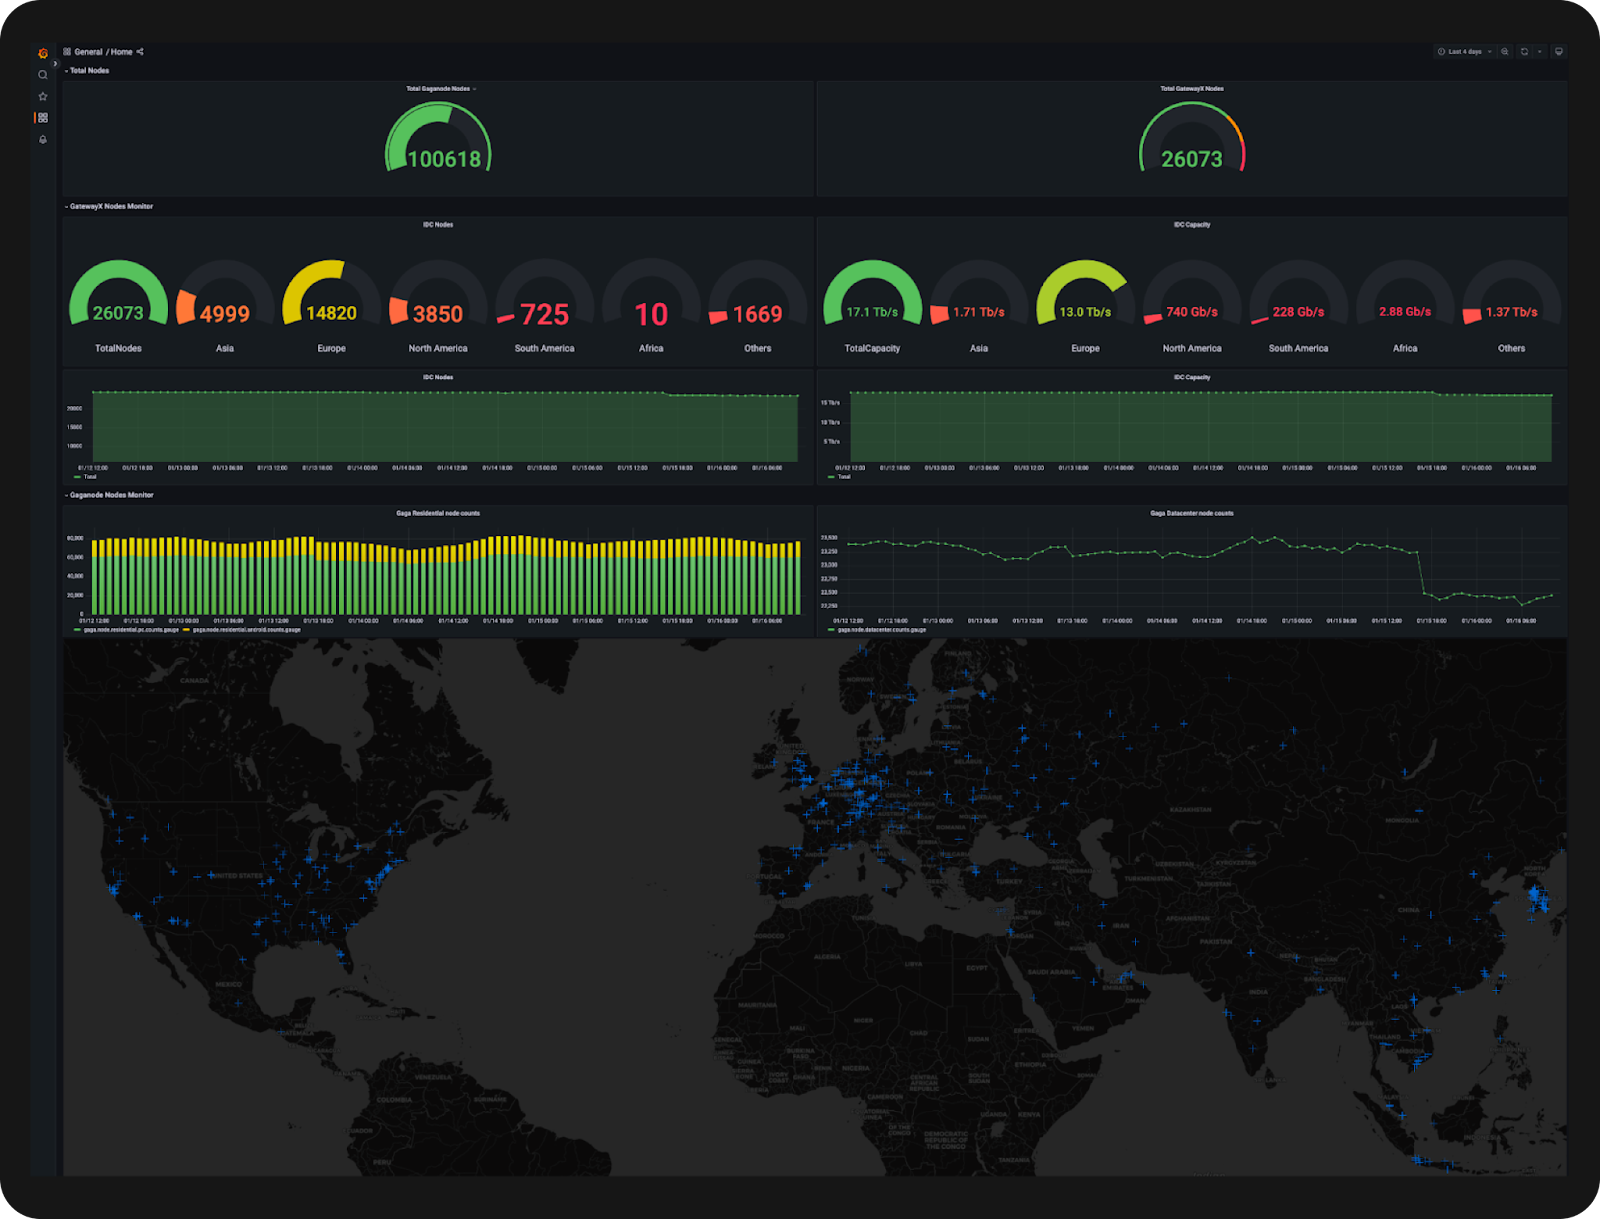
Task: Open the Gaga Datacenter node counts panel title
Action: (1192, 513)
